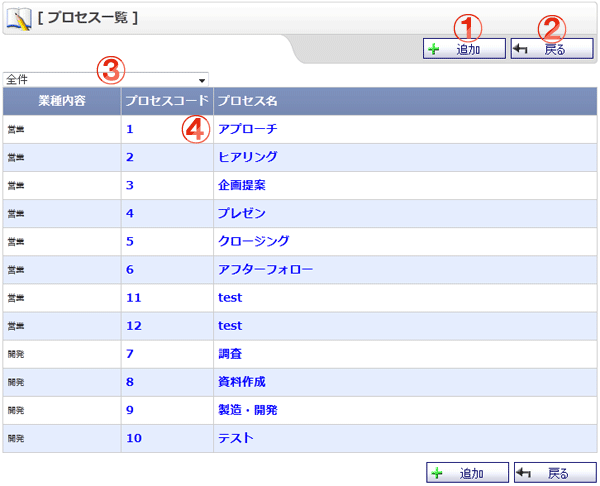Open the プレゼン process link

coord(241,213)
